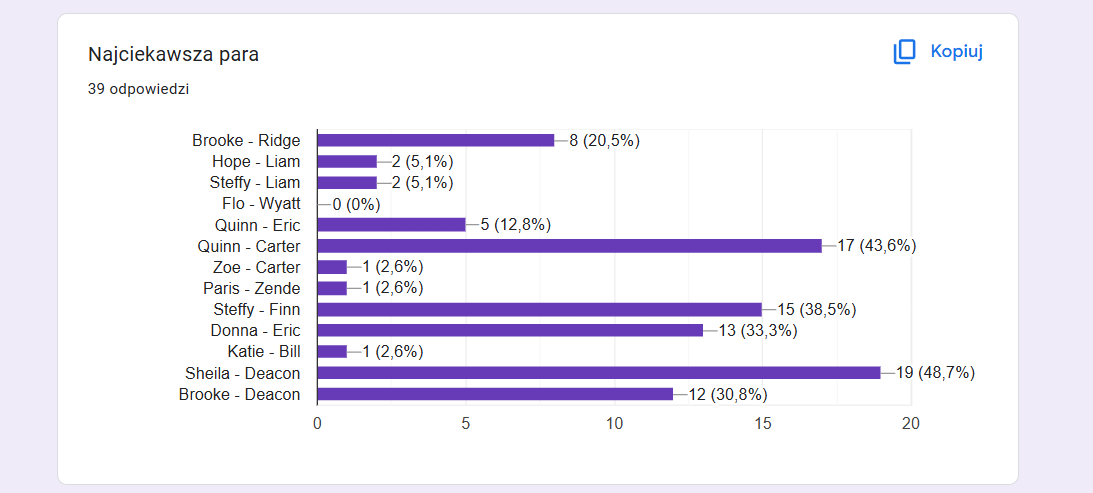The height and width of the screenshot is (493, 1093).
Task: Click the copy chart icon
Action: click(904, 52)
